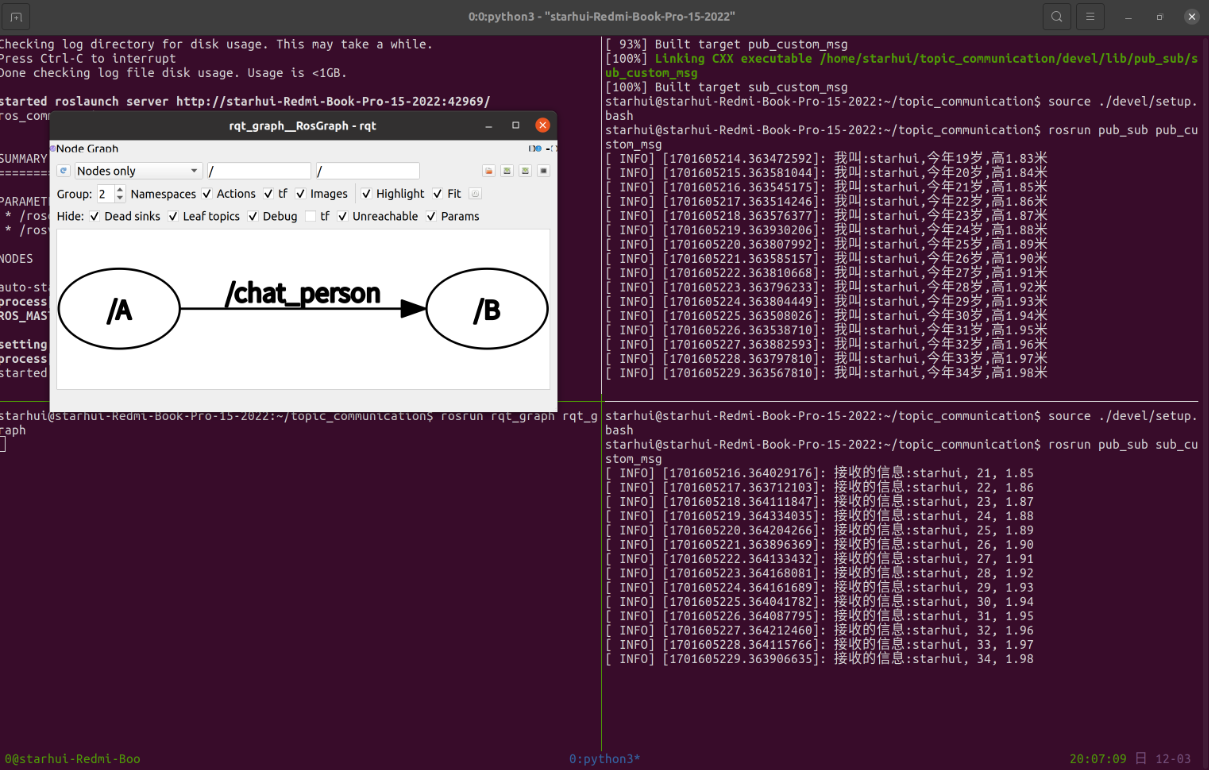Click the terminal window title text

pyautogui.click(x=602, y=17)
